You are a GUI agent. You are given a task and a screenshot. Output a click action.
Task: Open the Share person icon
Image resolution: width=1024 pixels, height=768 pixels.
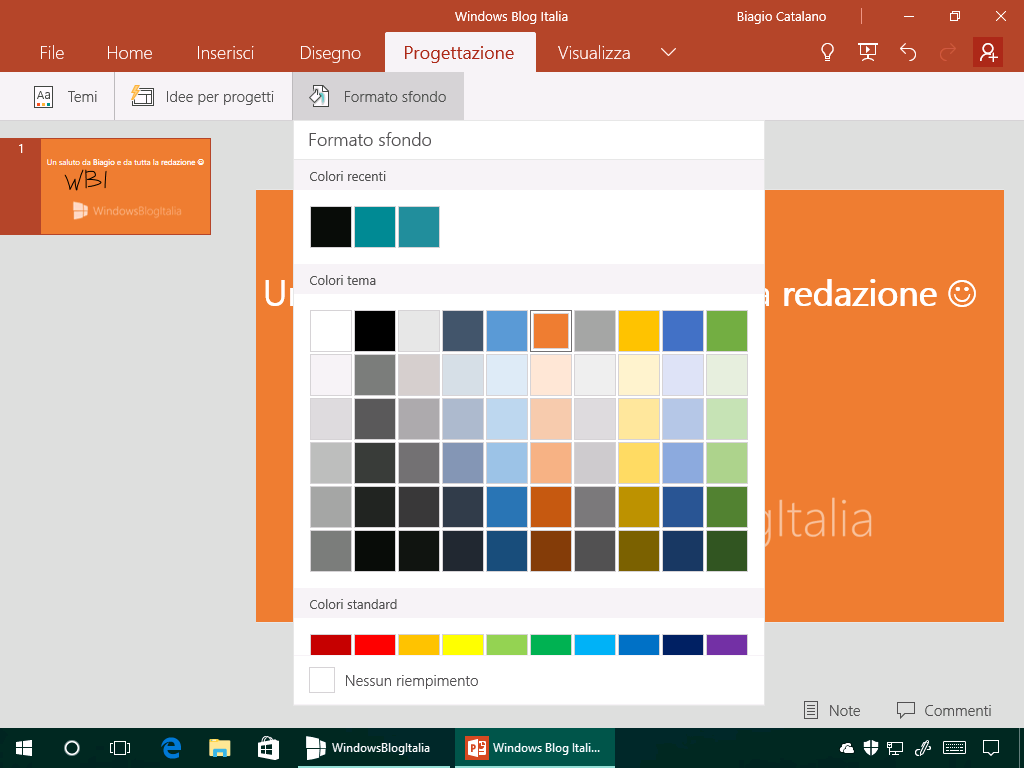(988, 52)
